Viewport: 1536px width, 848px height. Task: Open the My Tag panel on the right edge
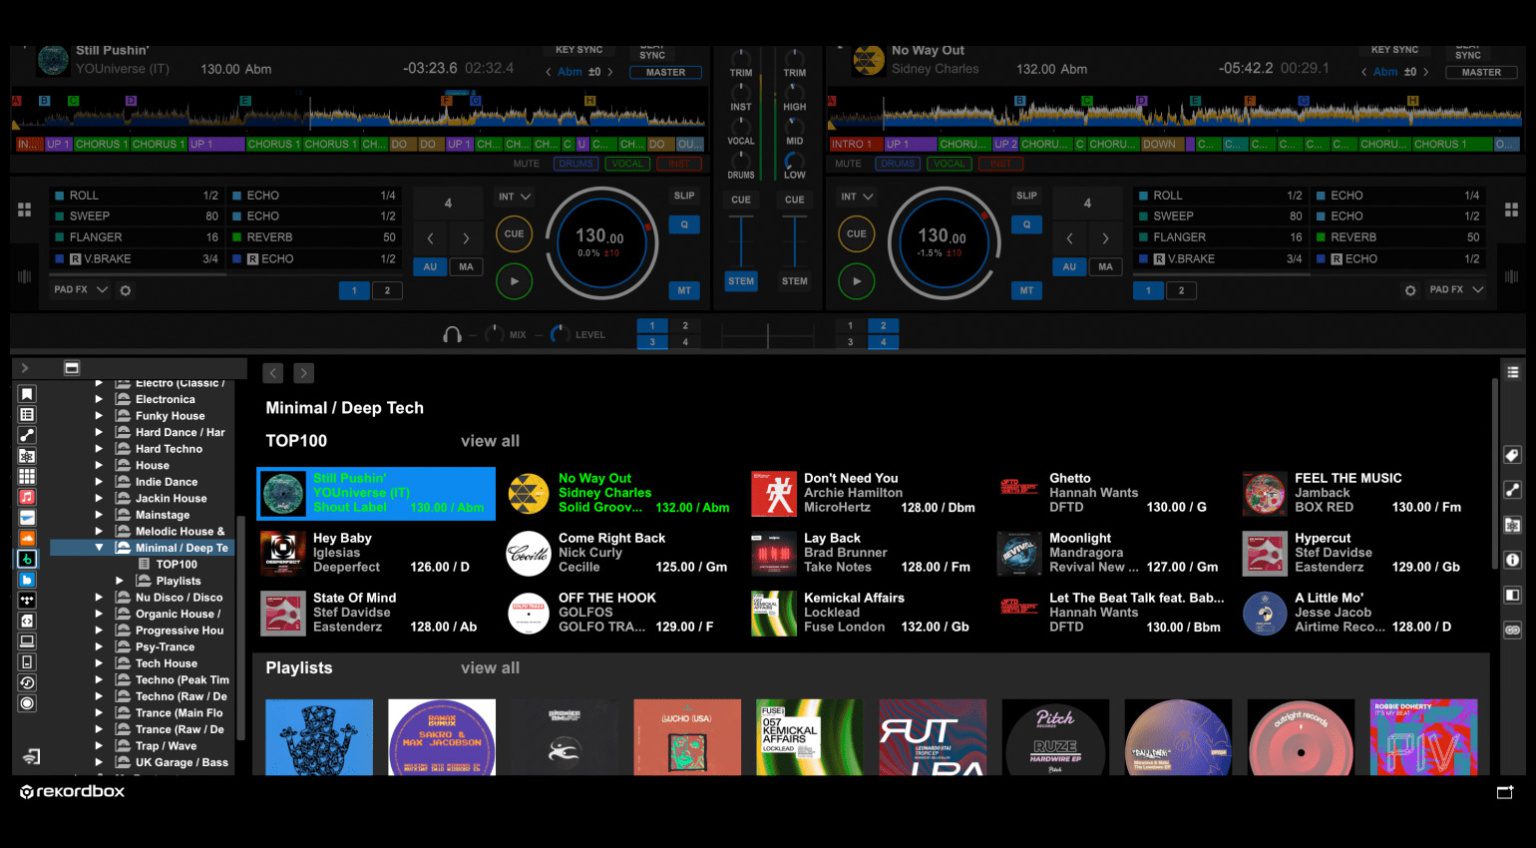(1513, 456)
